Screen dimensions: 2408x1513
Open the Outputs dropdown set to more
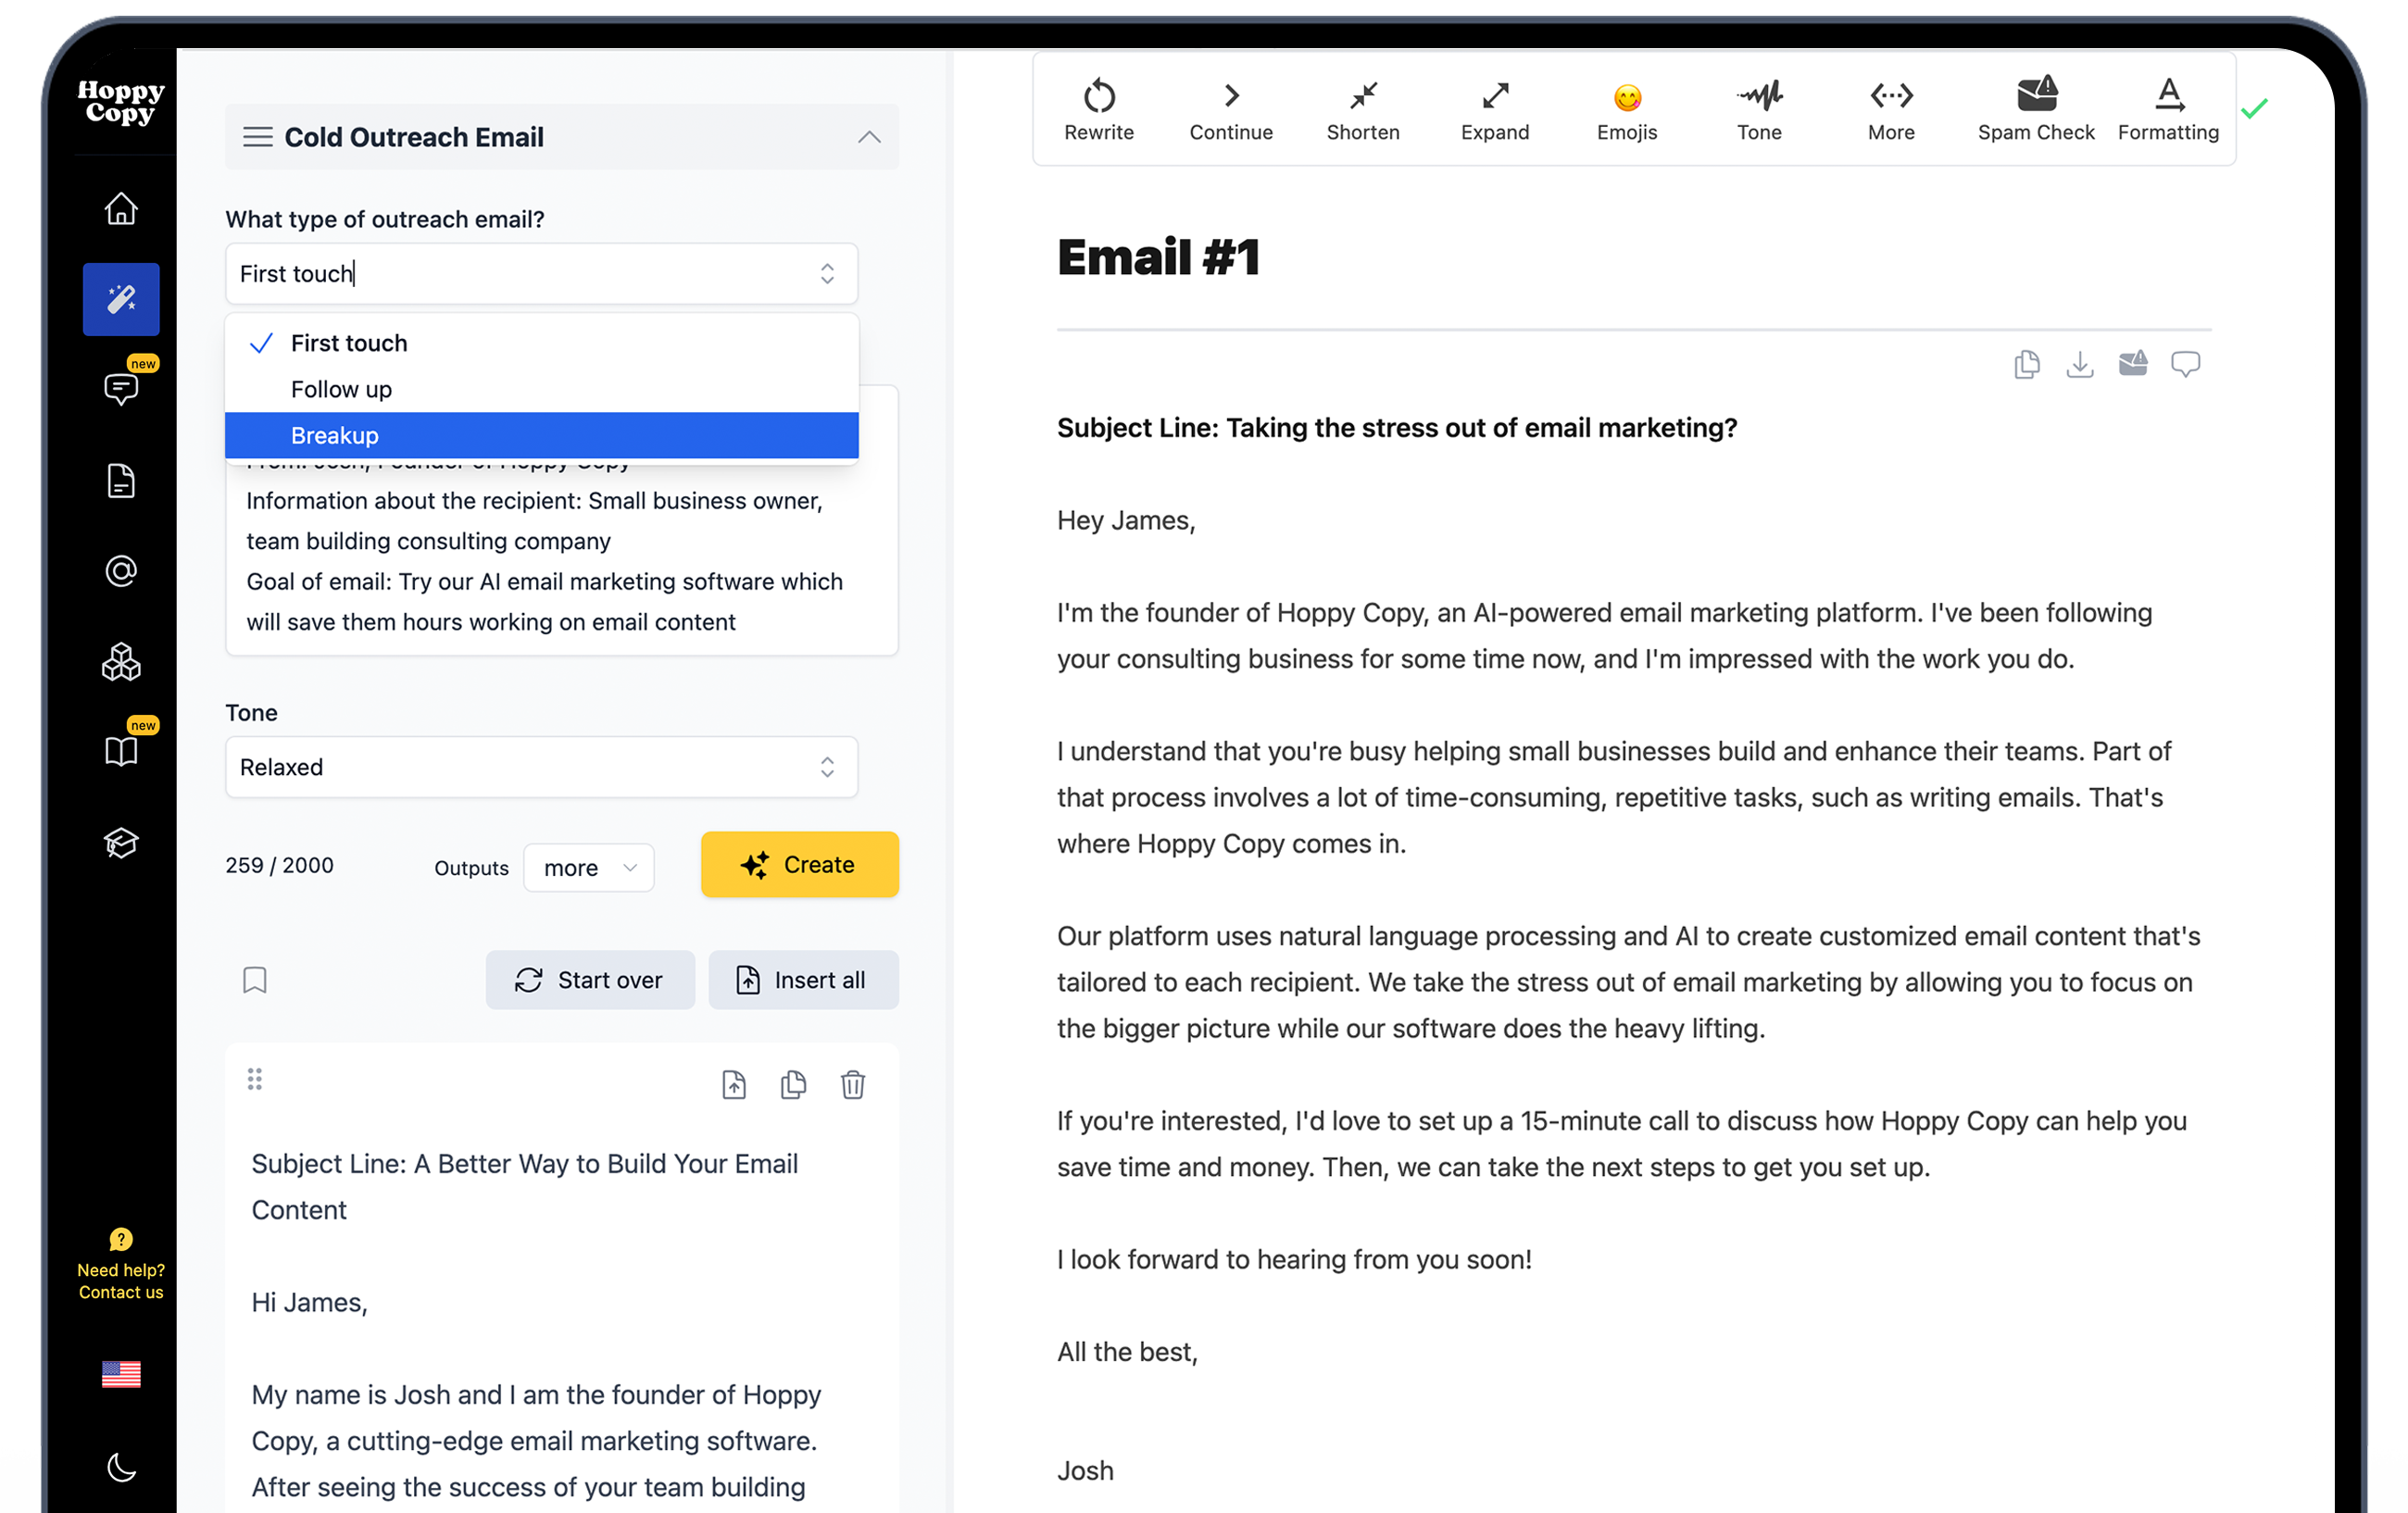pyautogui.click(x=588, y=867)
